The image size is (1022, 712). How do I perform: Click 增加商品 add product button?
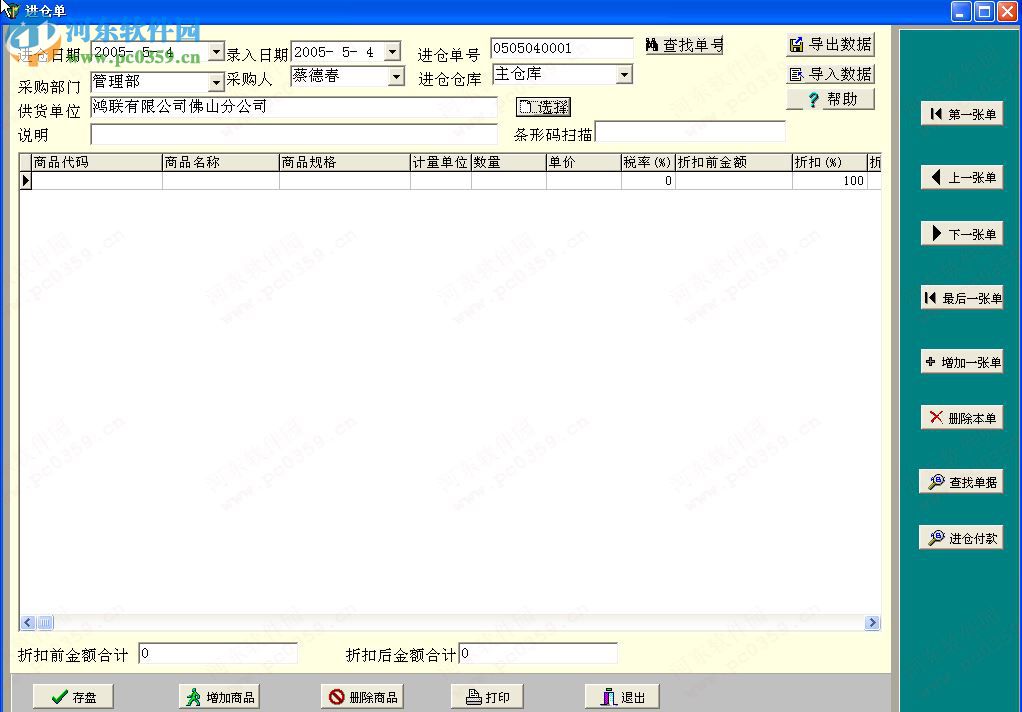pos(220,697)
